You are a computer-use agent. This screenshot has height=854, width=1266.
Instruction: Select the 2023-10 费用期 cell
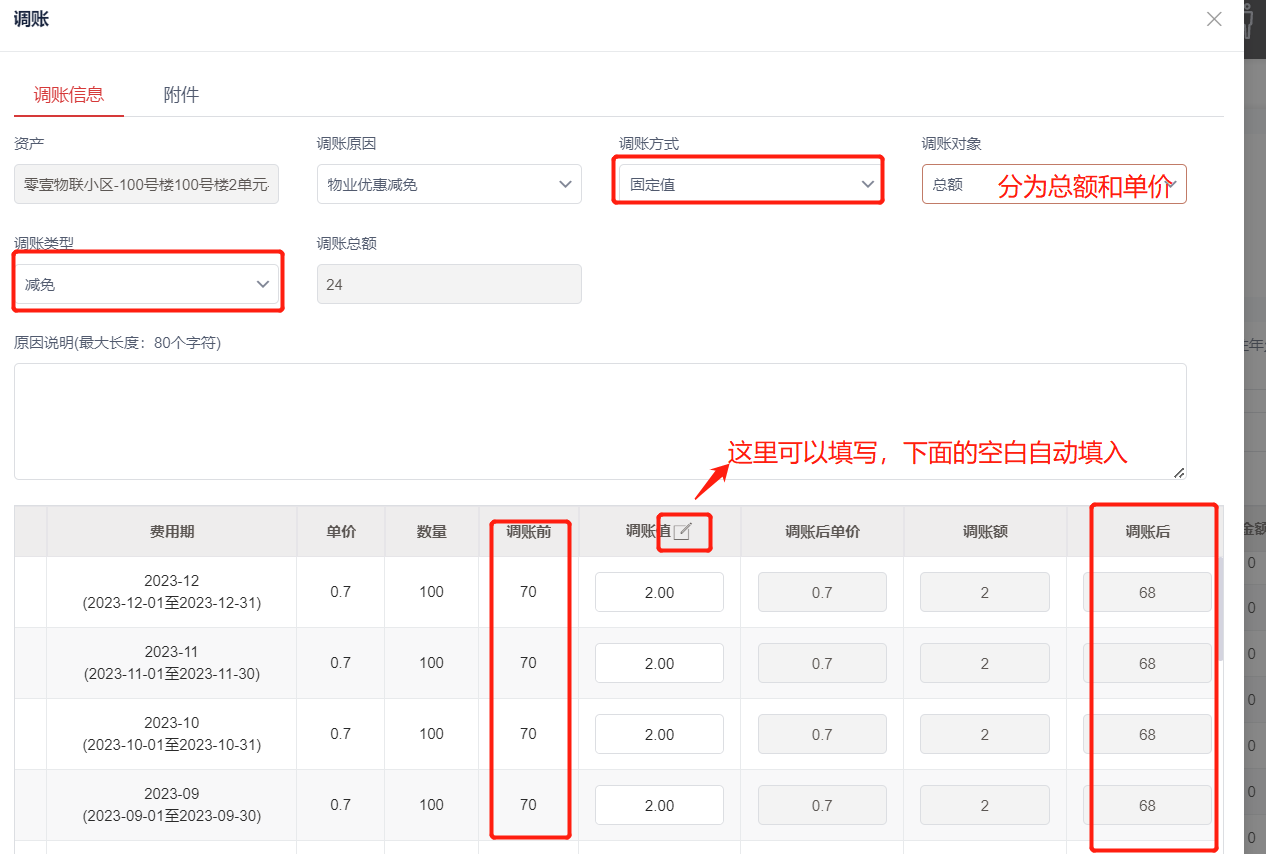172,734
